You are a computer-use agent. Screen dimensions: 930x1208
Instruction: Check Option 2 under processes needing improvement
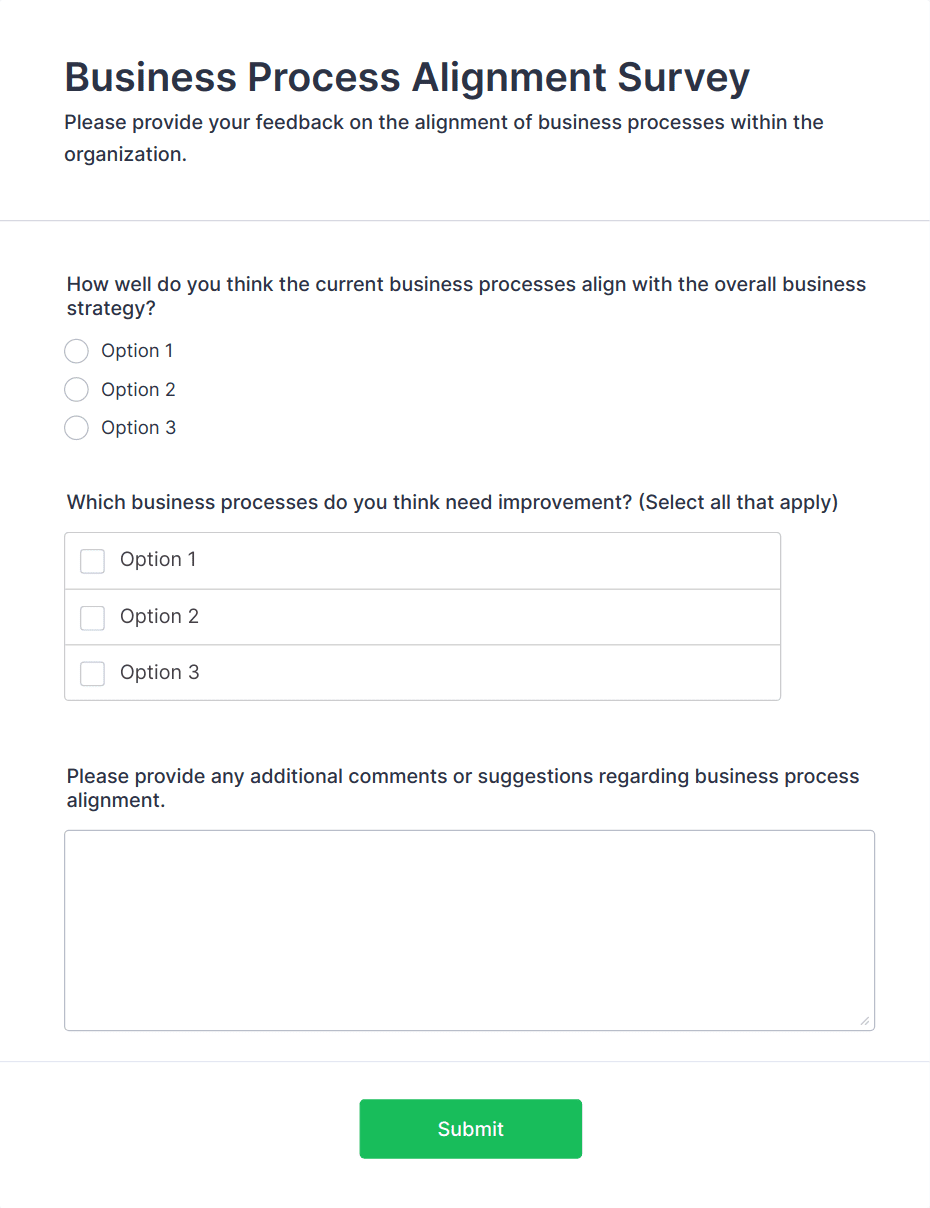pos(92,617)
